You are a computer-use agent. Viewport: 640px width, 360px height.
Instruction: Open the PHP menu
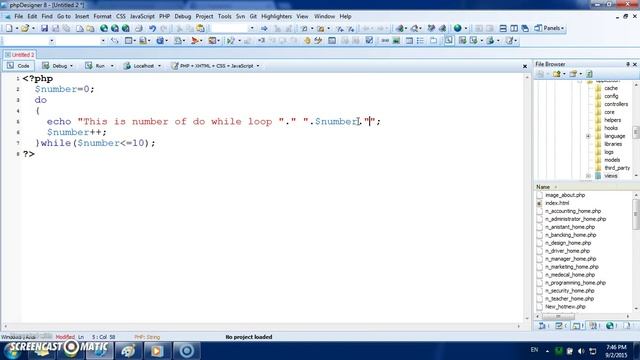tap(164, 16)
